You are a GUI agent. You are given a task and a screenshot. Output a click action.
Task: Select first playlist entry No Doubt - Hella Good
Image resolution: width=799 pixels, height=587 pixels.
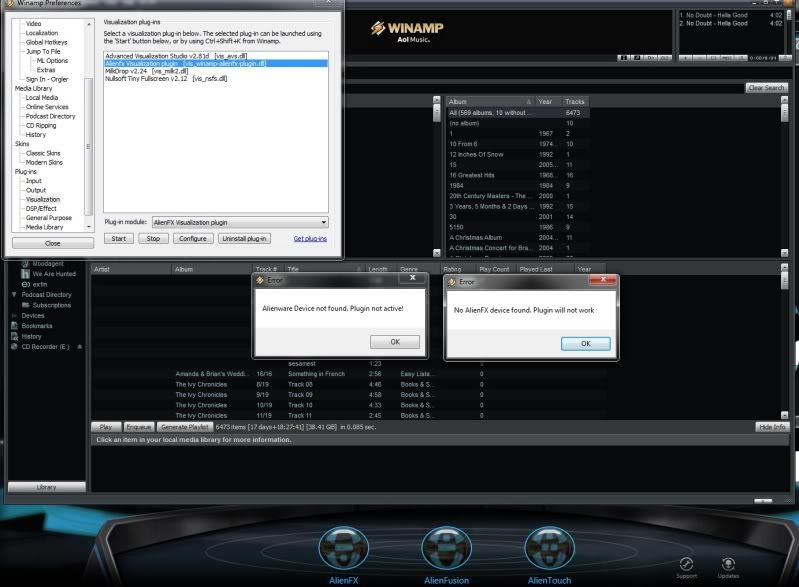731,15
